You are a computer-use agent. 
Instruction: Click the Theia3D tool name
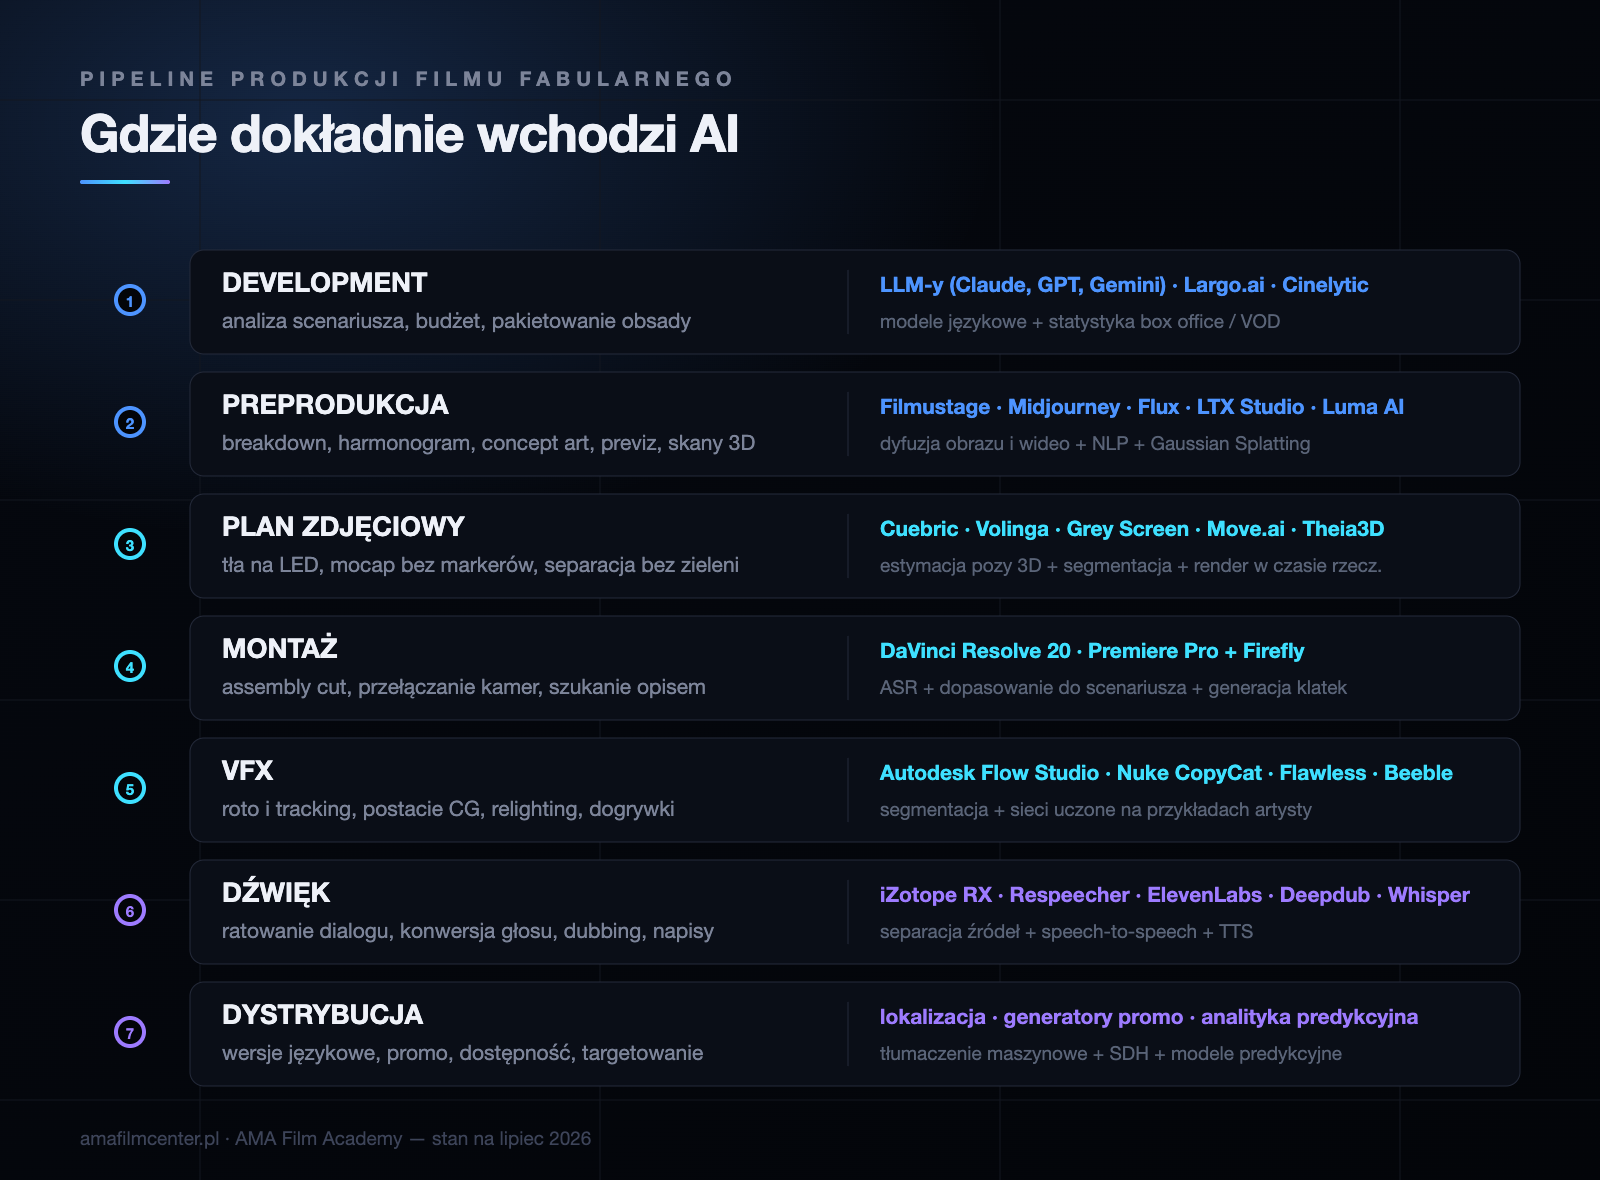click(1343, 529)
